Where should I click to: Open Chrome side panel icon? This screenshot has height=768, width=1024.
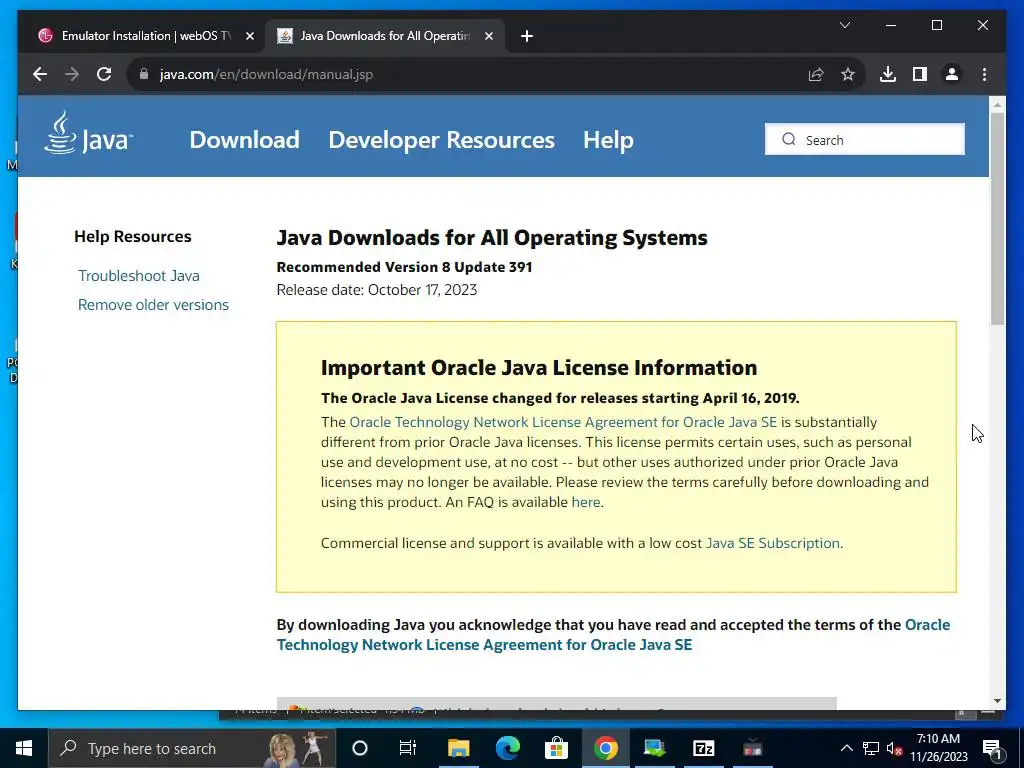920,74
